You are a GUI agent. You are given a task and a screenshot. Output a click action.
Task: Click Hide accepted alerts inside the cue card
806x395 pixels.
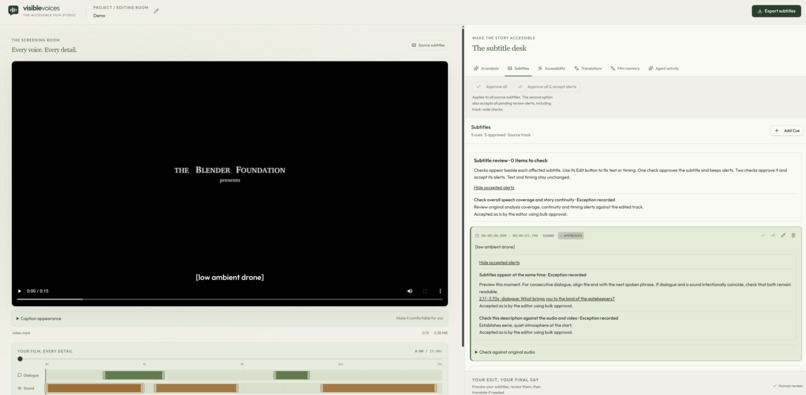point(499,263)
